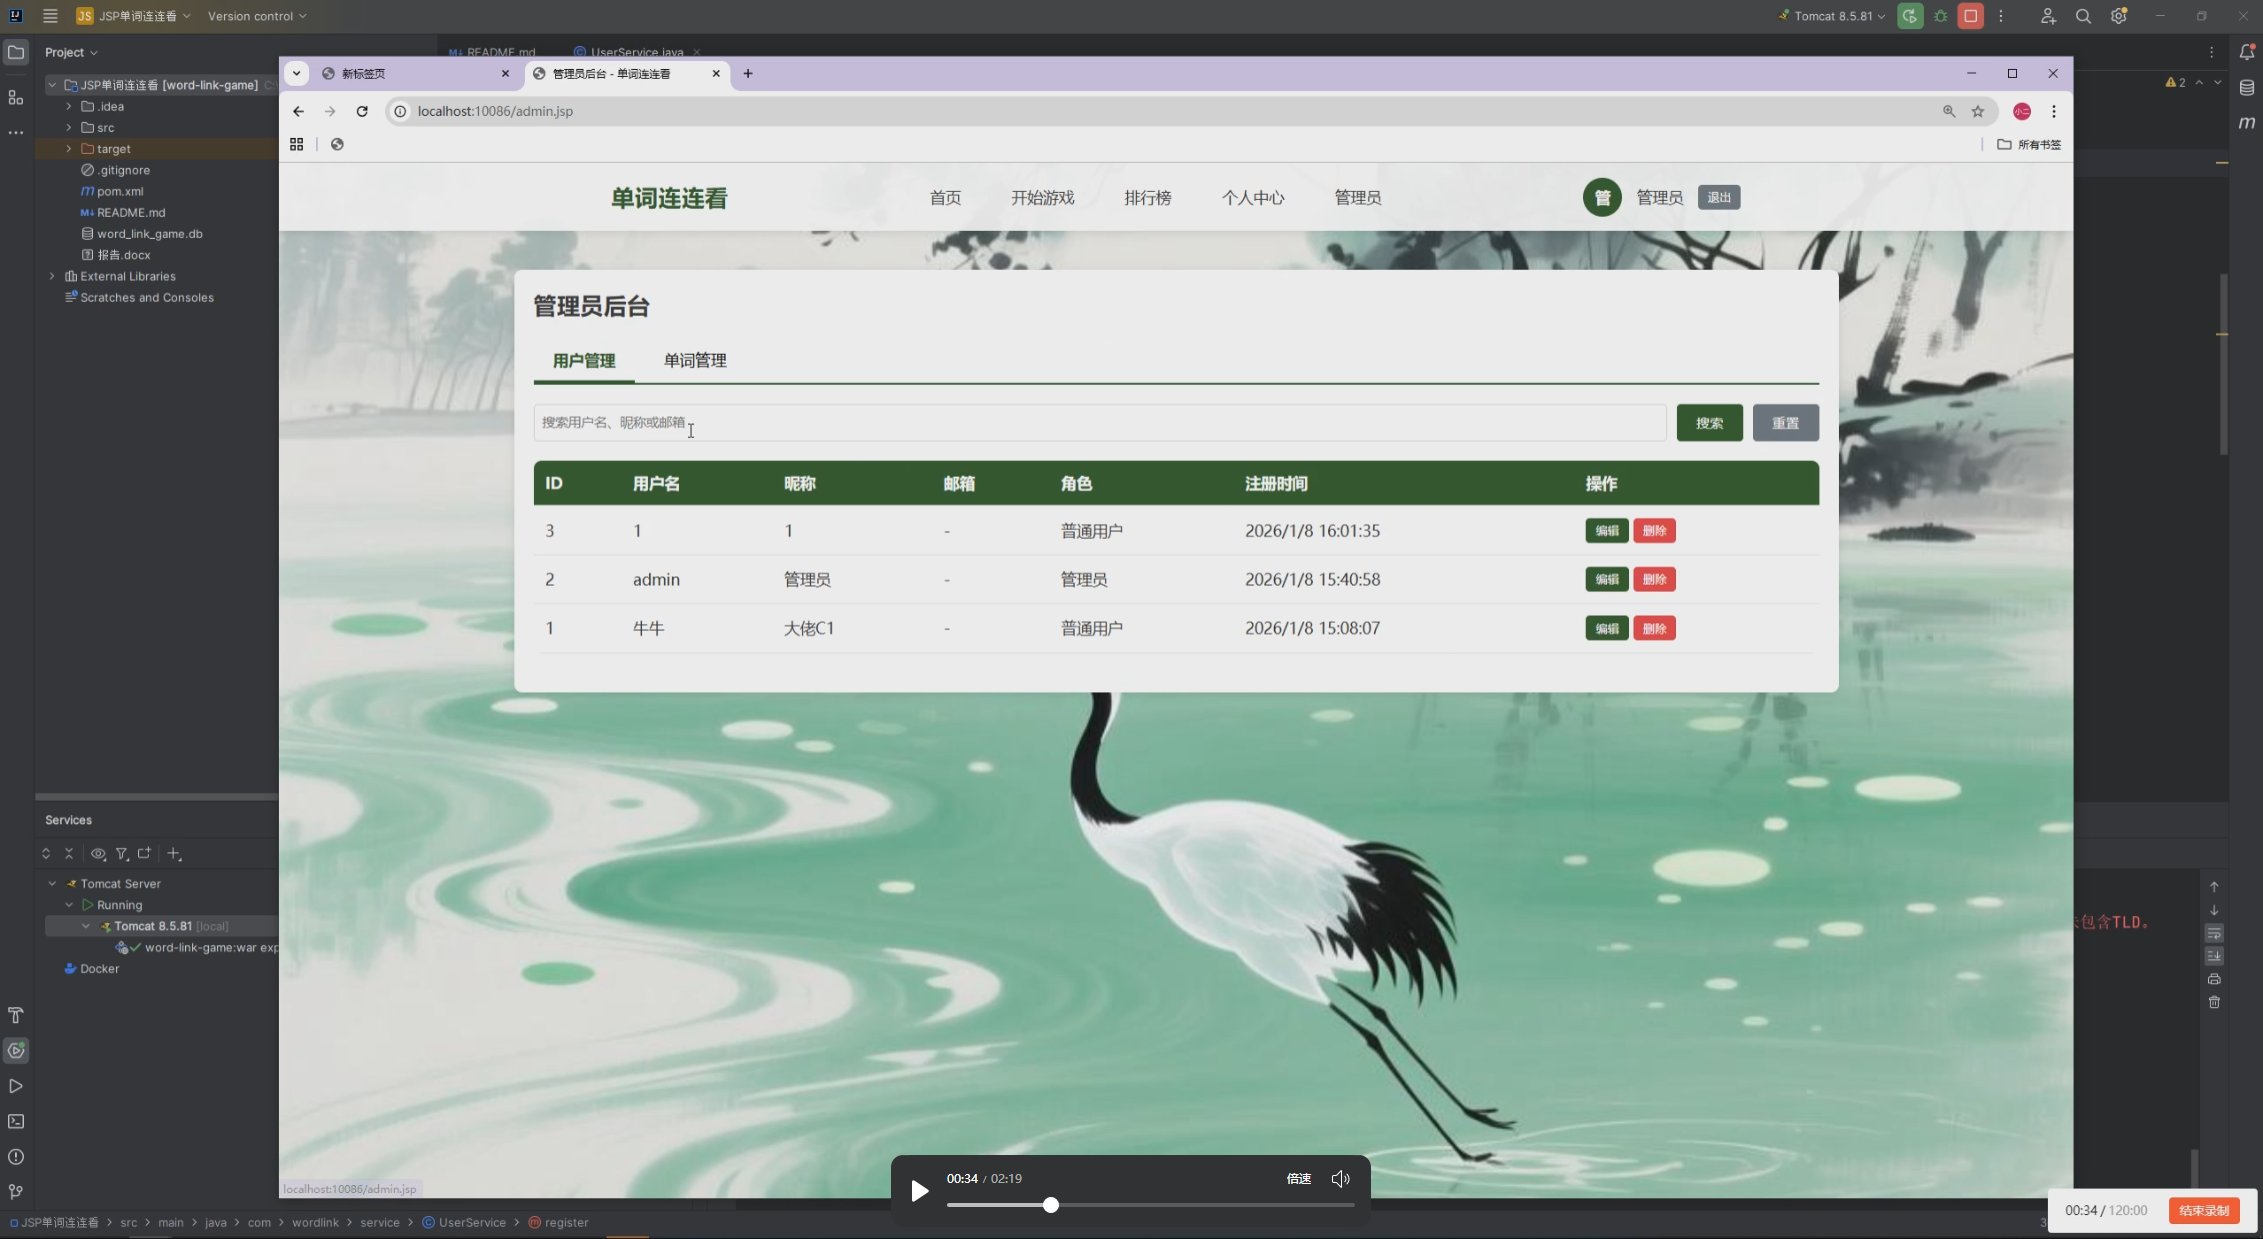The width and height of the screenshot is (2263, 1239).
Task: Focus the user search input field
Action: [1100, 423]
